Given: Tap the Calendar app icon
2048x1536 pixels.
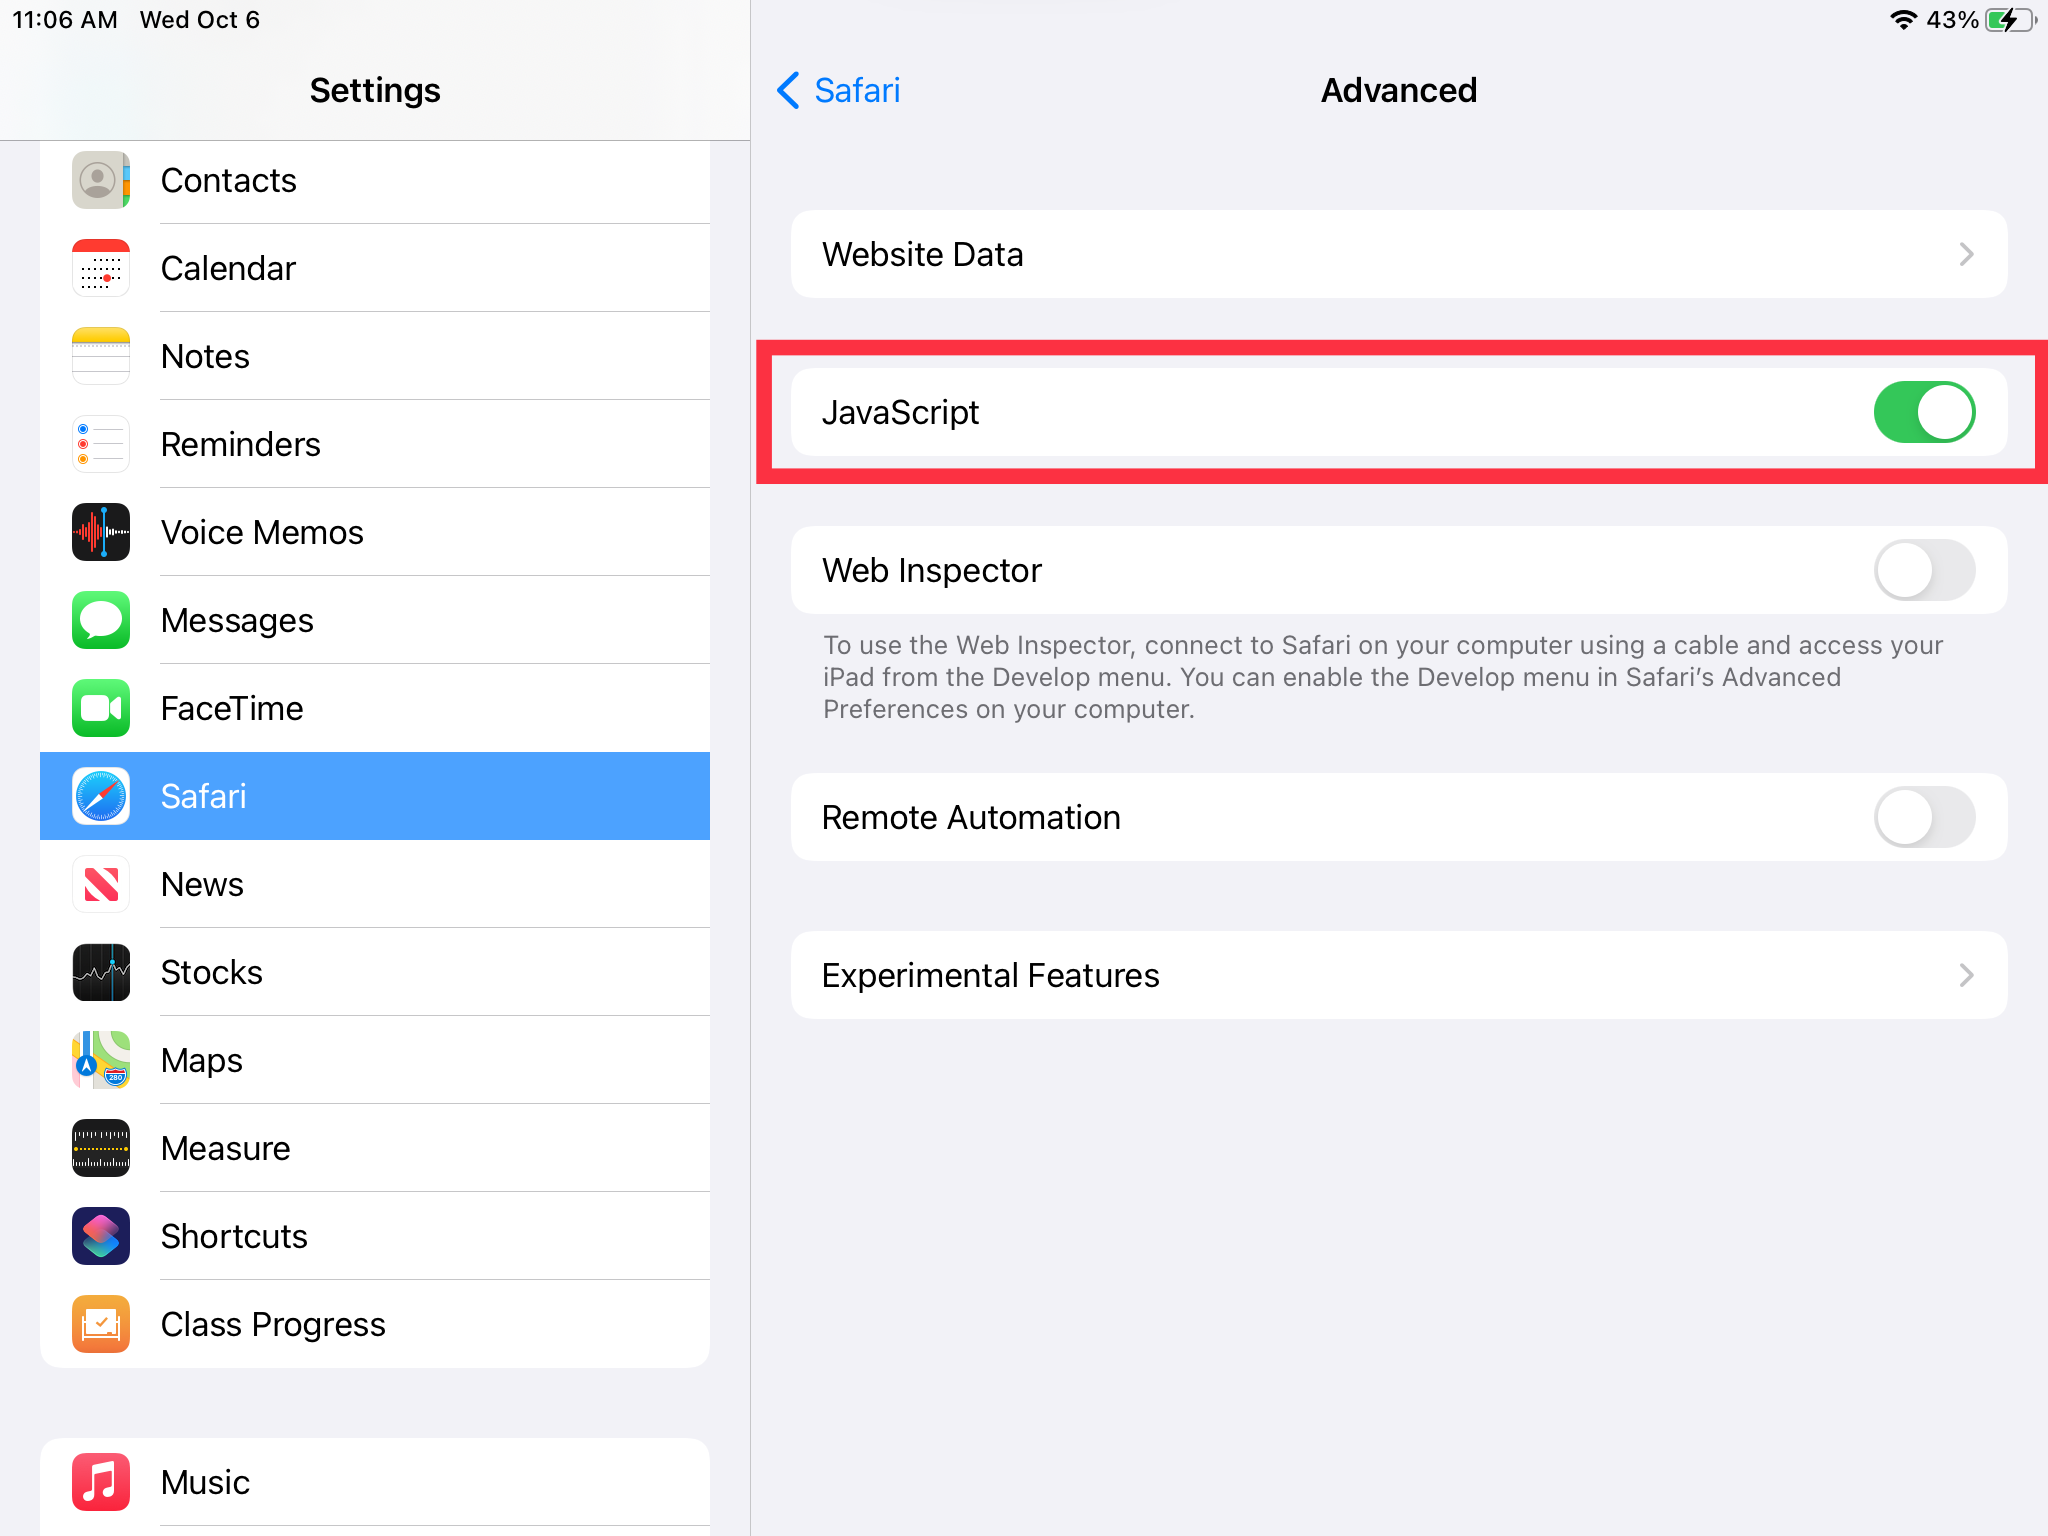Looking at the screenshot, I should click(x=101, y=268).
